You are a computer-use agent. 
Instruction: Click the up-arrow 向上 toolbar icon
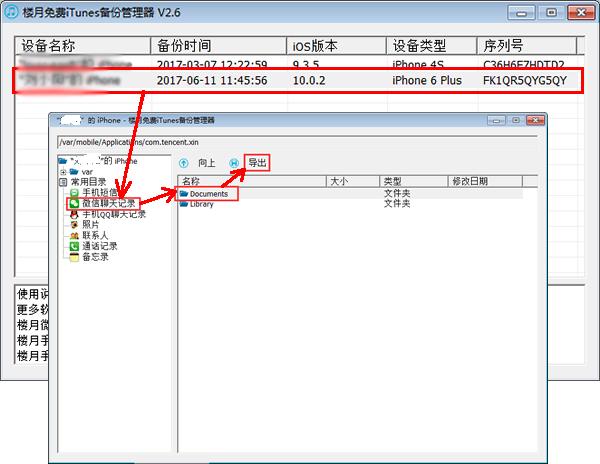[x=184, y=163]
